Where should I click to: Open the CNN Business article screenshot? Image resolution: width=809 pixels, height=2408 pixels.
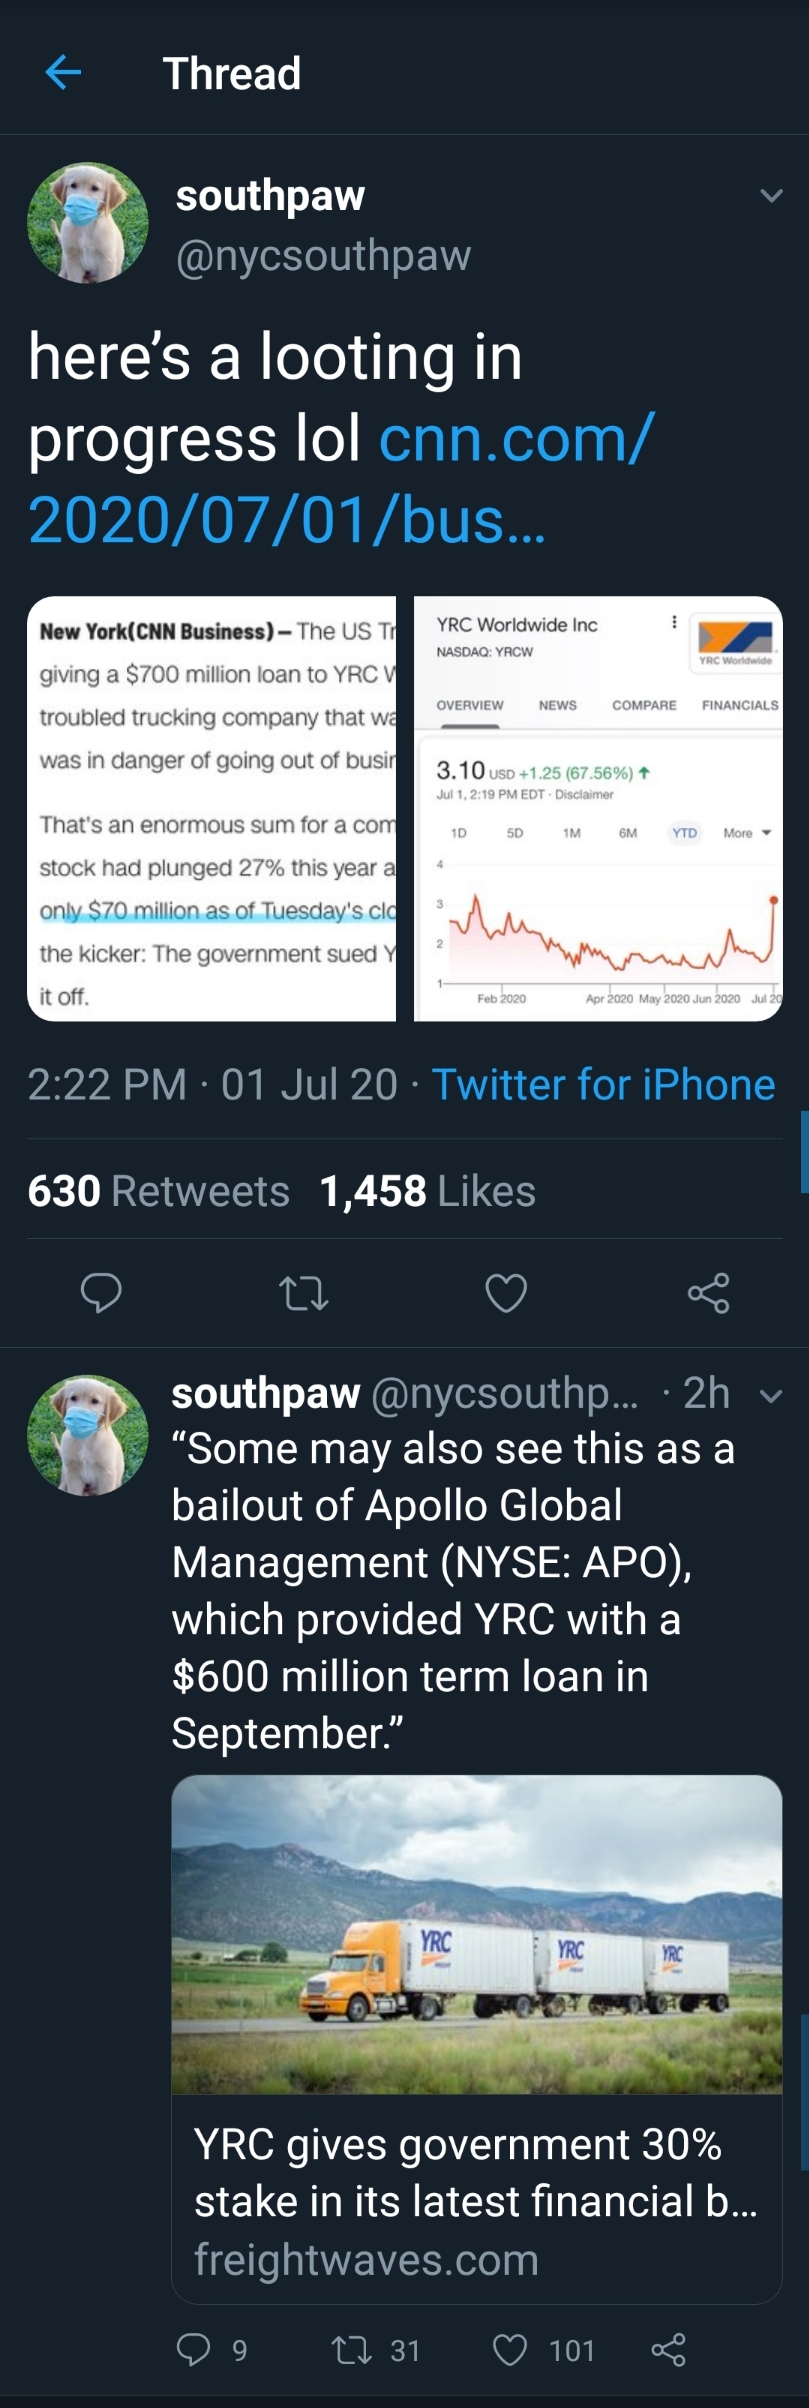point(212,808)
